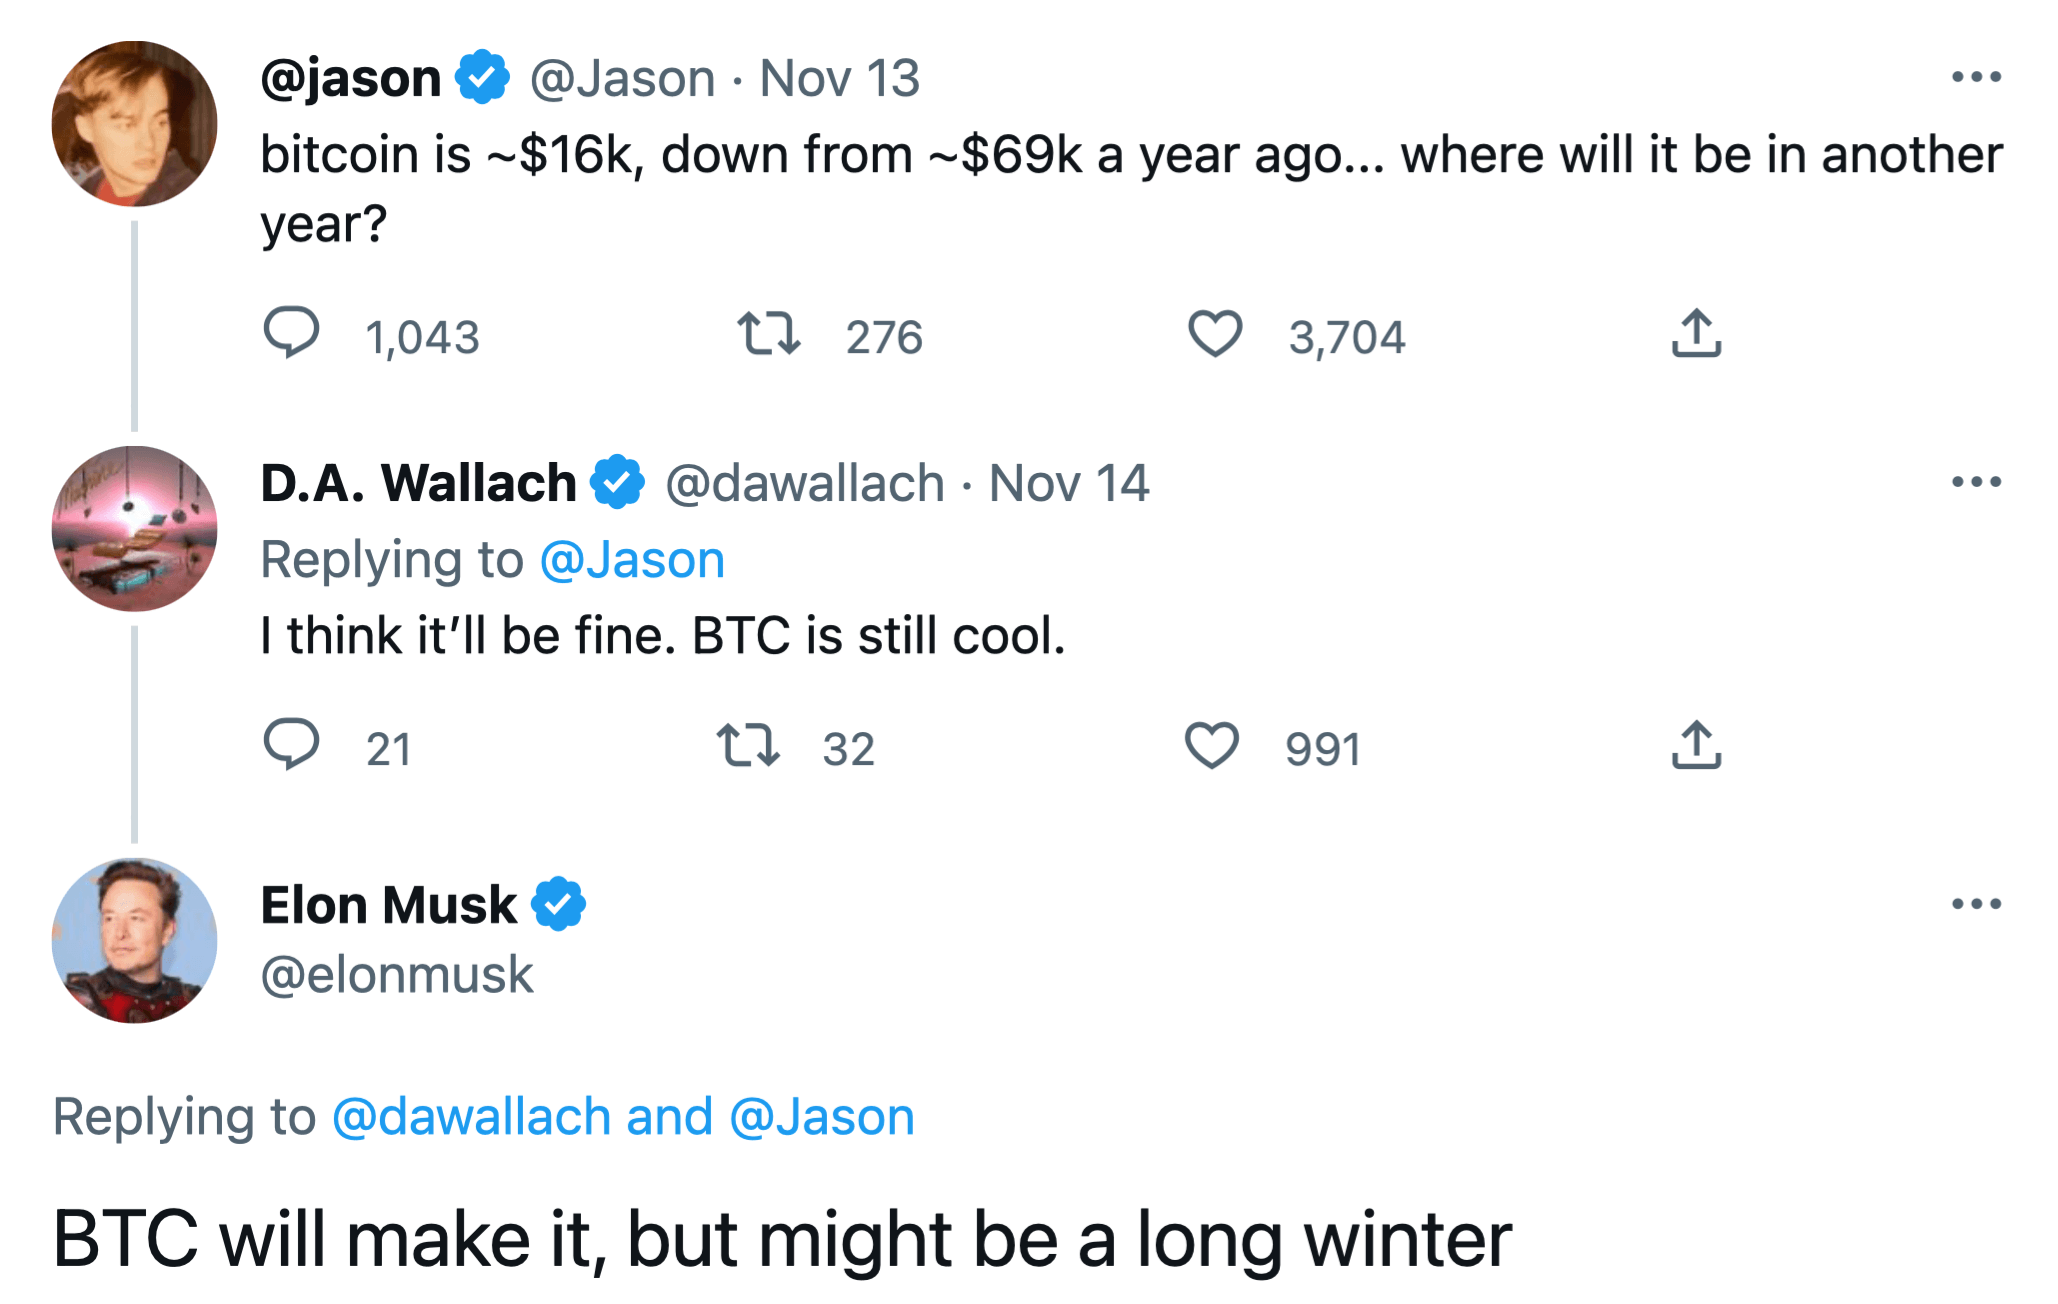Open Elon Musk's profile avatar
The width and height of the screenshot is (2058, 1304).
coord(135,941)
